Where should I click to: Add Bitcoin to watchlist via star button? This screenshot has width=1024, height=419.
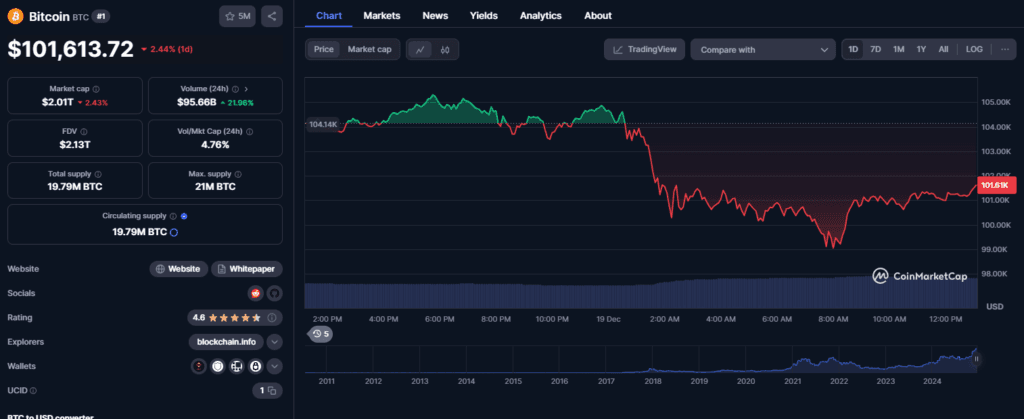coord(238,16)
